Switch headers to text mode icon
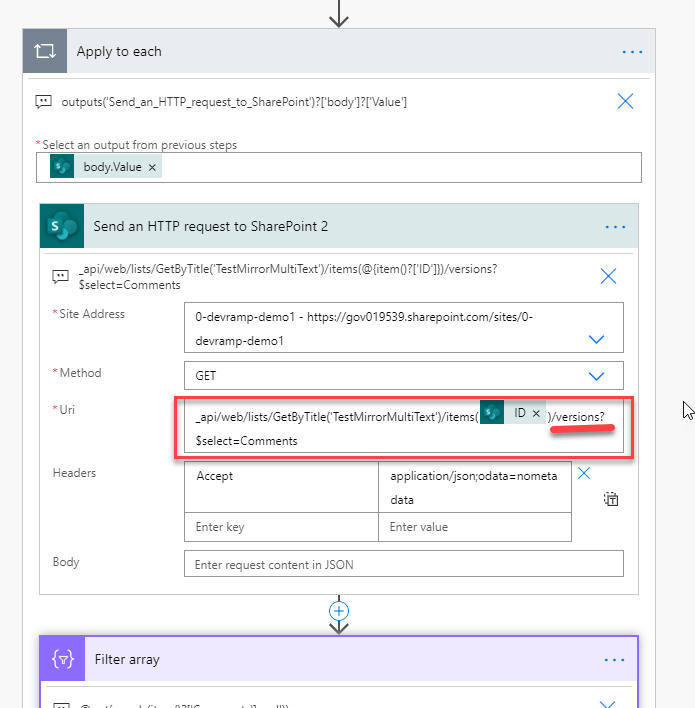Viewport: 695px width, 708px height. tap(611, 499)
